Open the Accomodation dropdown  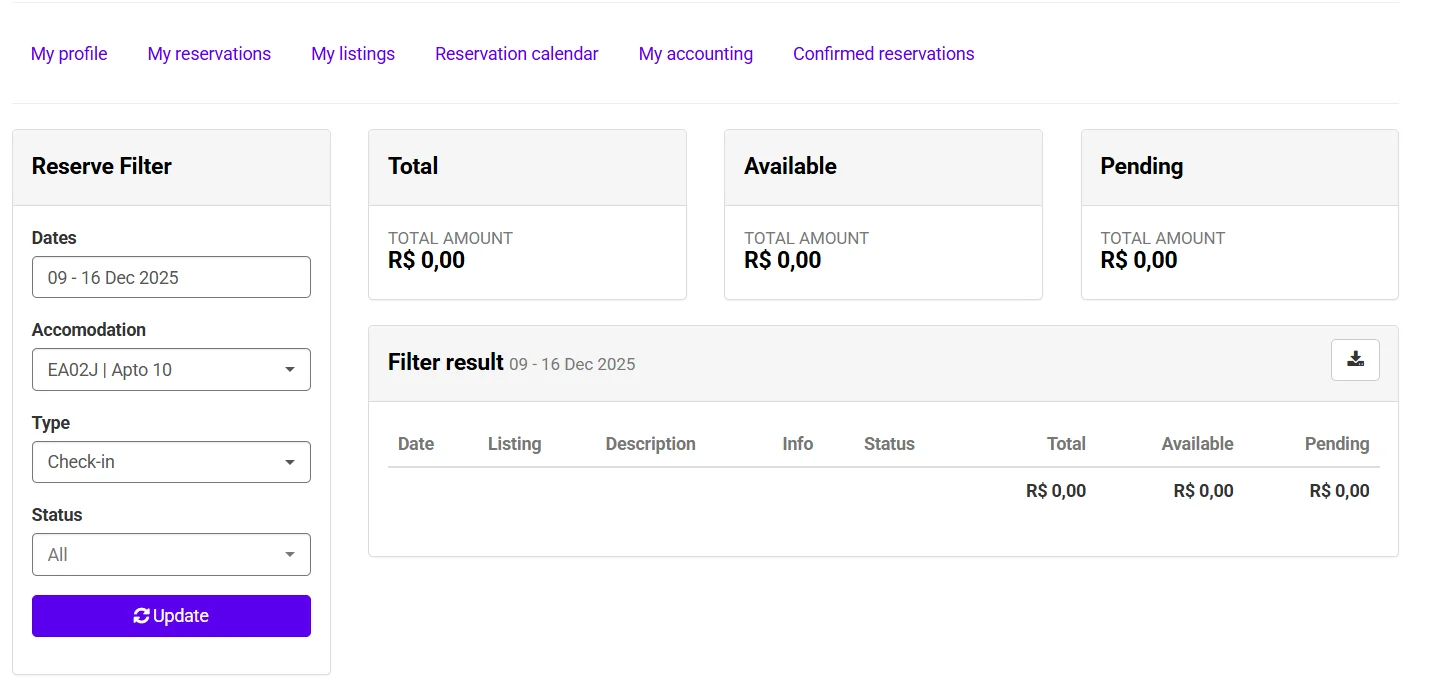tap(171, 370)
